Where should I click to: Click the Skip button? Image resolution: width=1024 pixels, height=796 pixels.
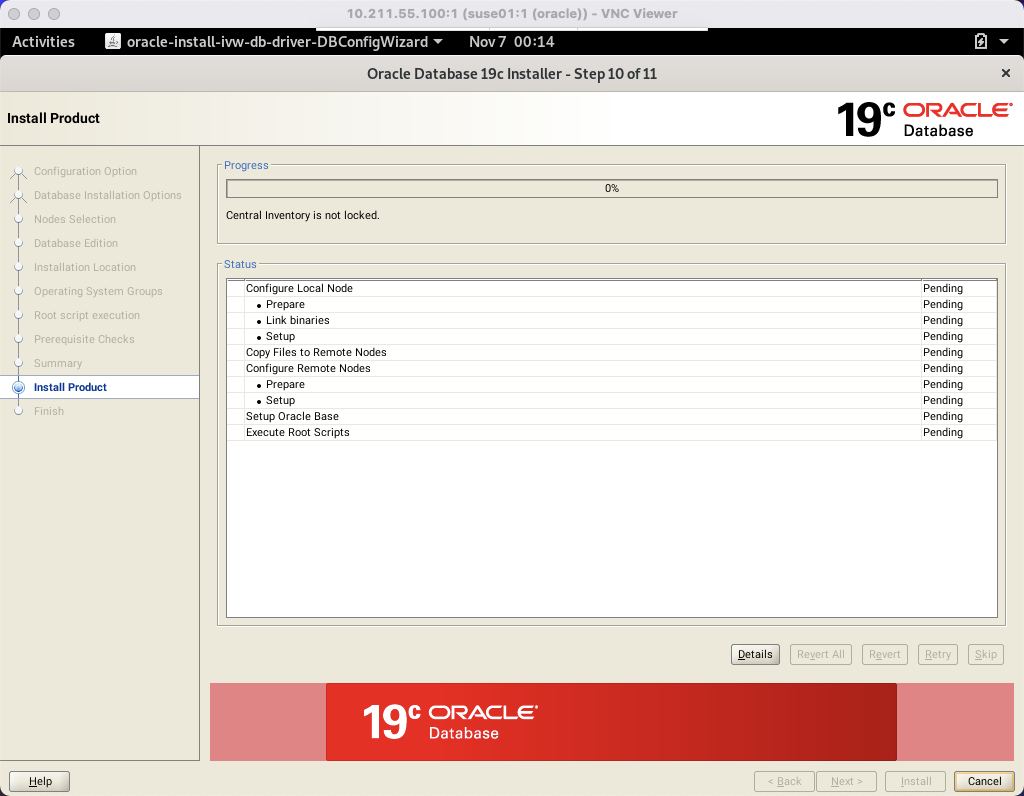pos(985,654)
